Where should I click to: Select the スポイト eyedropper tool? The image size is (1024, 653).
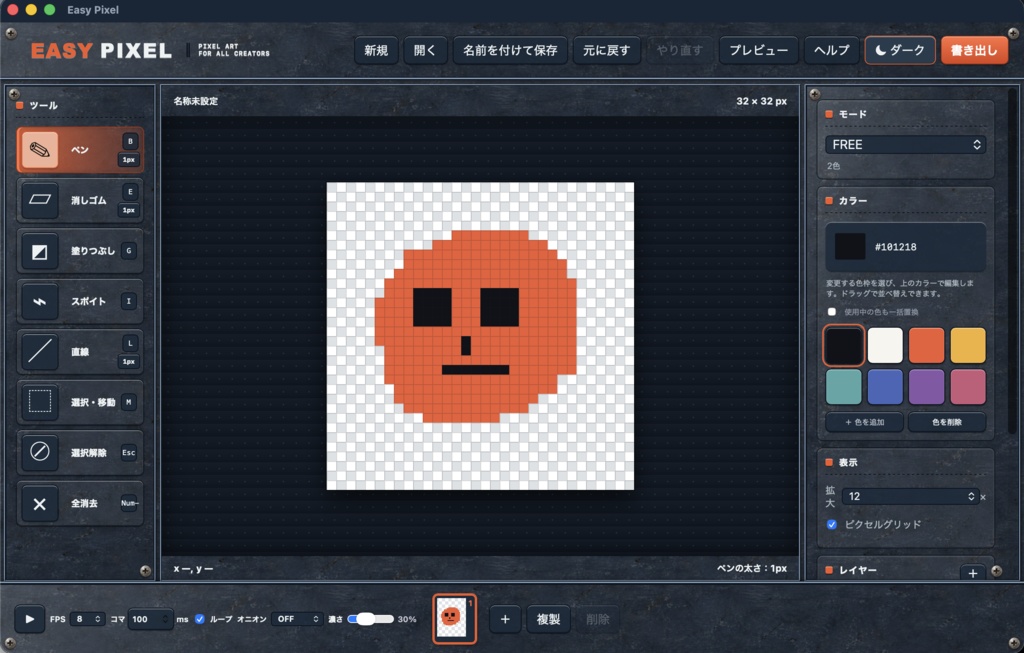(80, 301)
